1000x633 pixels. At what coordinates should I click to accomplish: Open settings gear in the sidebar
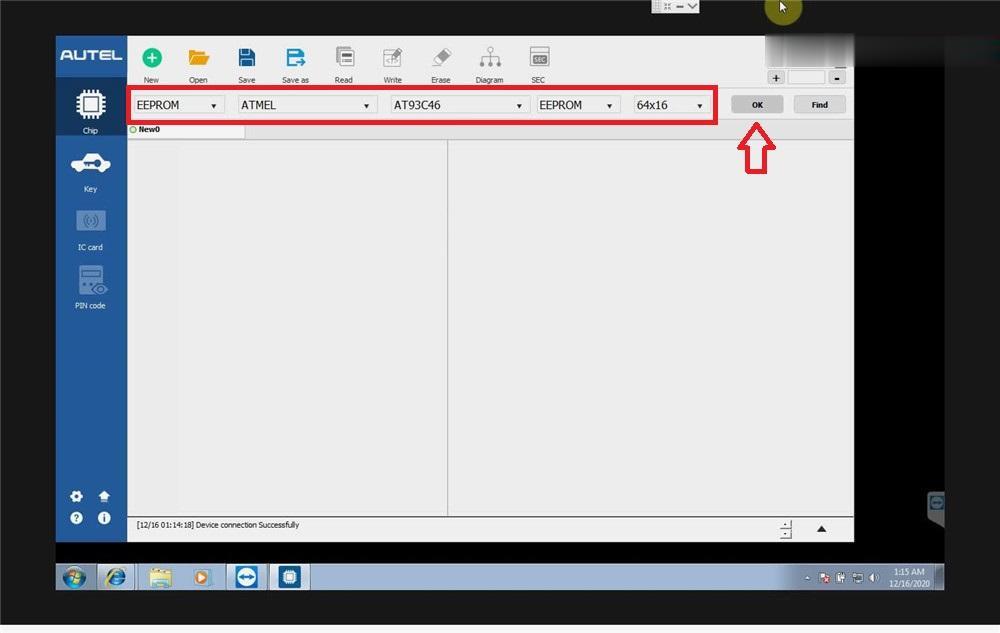77,496
